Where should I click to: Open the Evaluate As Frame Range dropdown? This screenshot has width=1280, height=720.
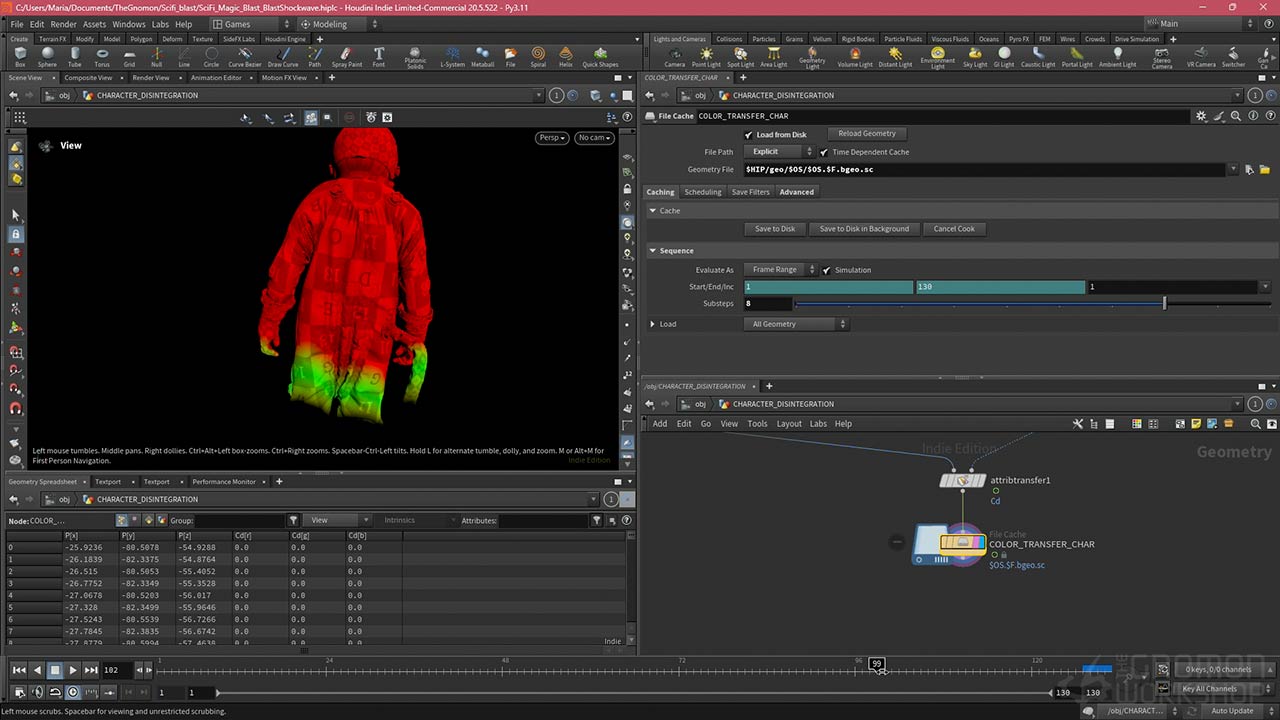pos(780,270)
